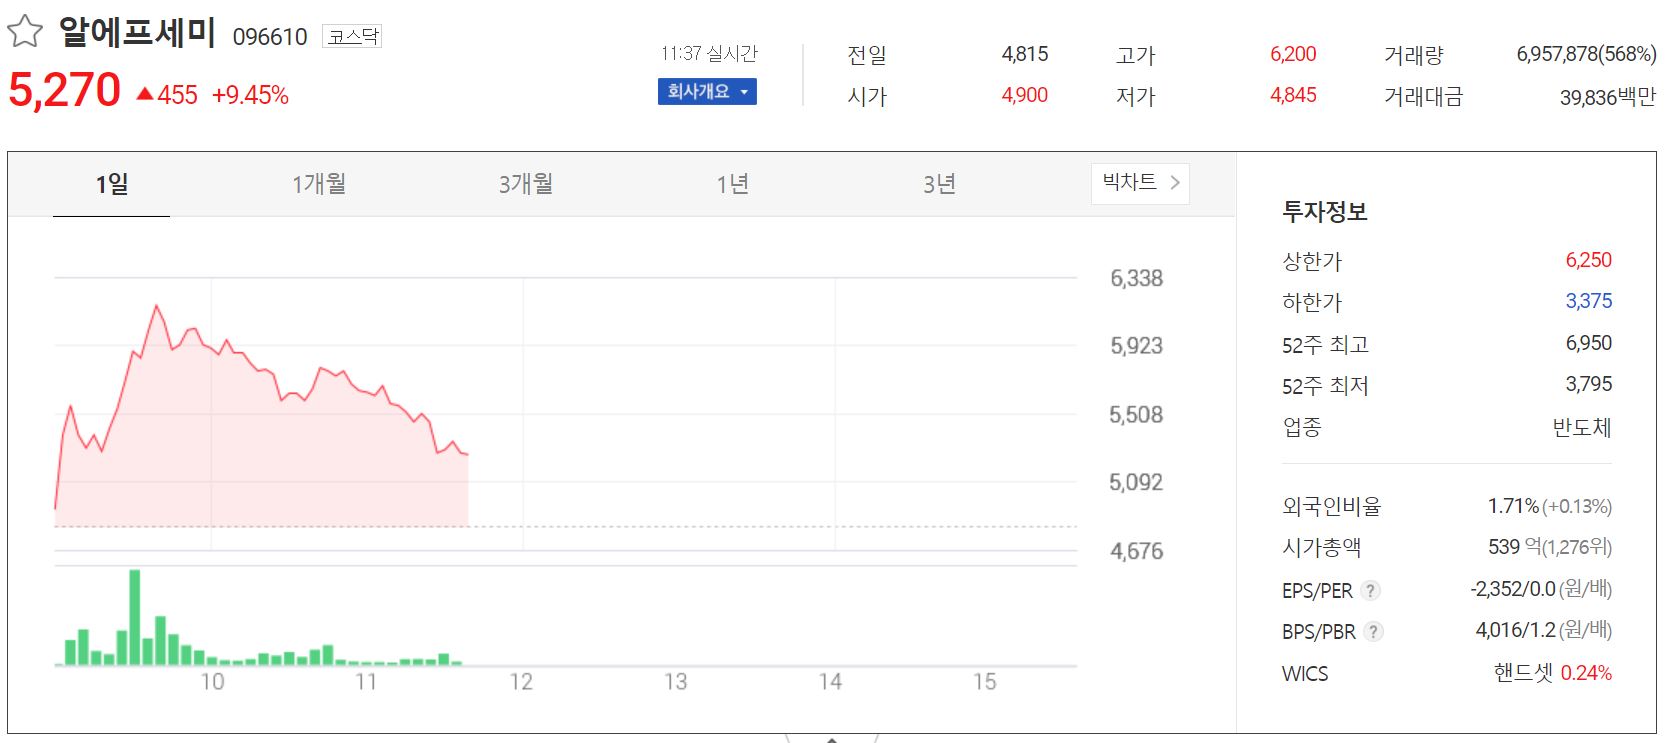The image size is (1670, 743).
Task: Click the EPS/PER value -2,352/0.0
Action: [x=1512, y=589]
